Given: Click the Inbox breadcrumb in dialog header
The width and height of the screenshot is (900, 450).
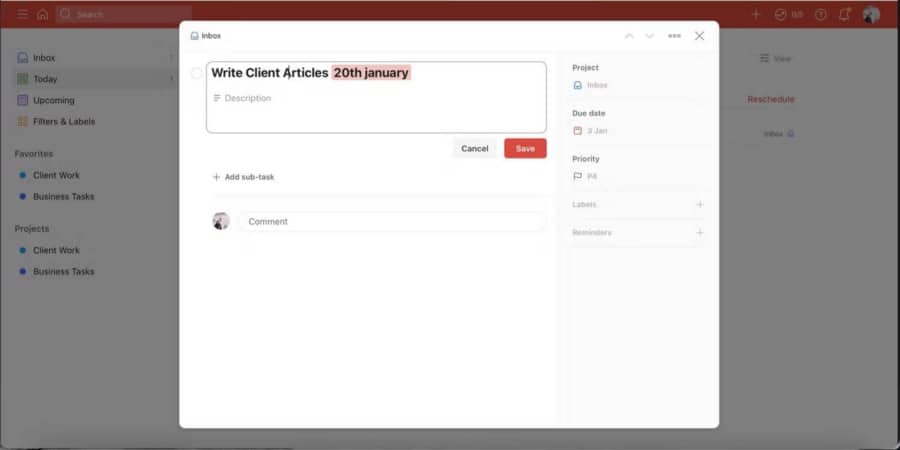Looking at the screenshot, I should (x=205, y=36).
